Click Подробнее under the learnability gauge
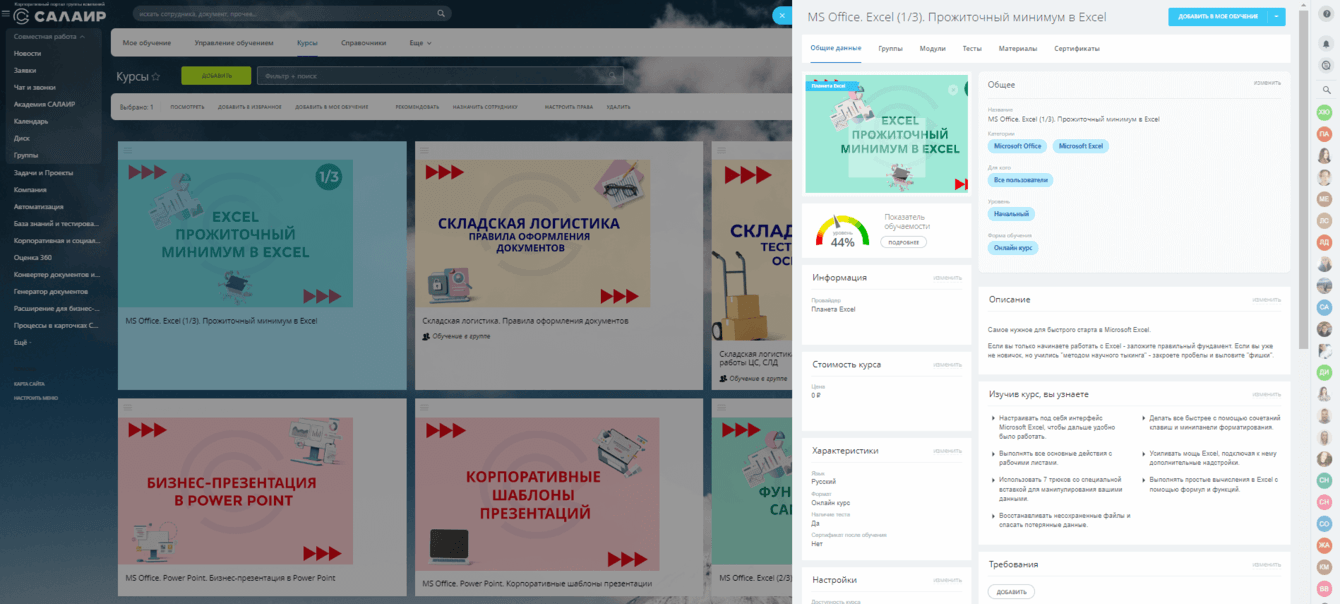The height and width of the screenshot is (604, 1340). point(903,242)
